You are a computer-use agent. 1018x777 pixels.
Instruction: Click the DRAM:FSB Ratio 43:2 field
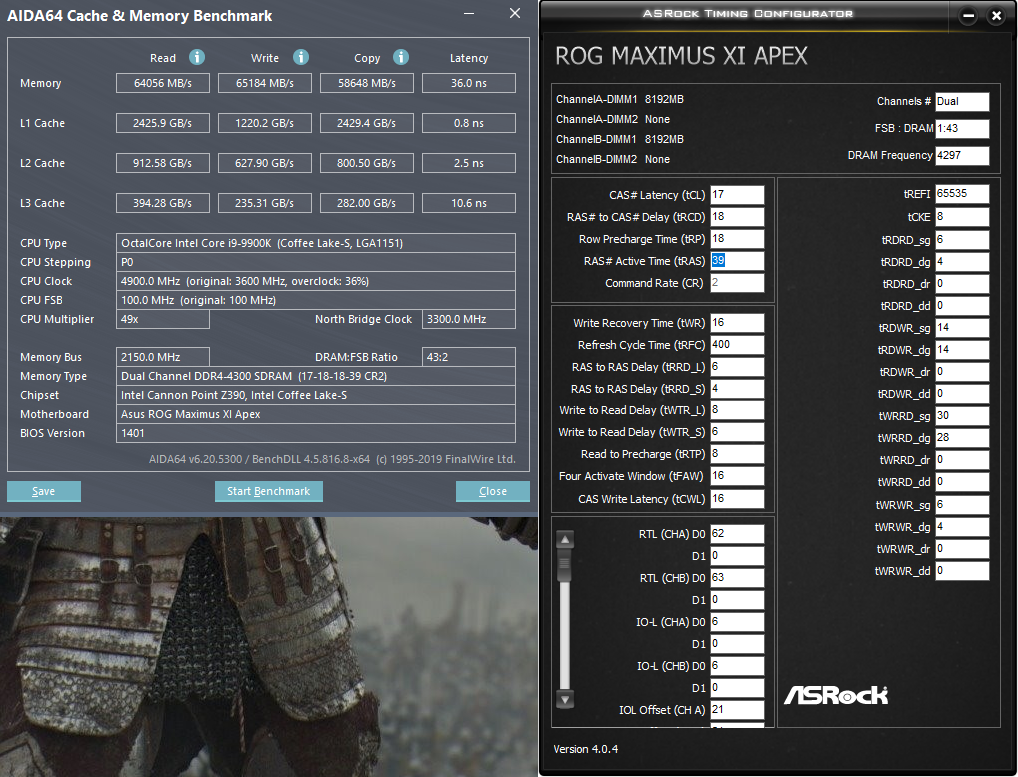click(469, 357)
